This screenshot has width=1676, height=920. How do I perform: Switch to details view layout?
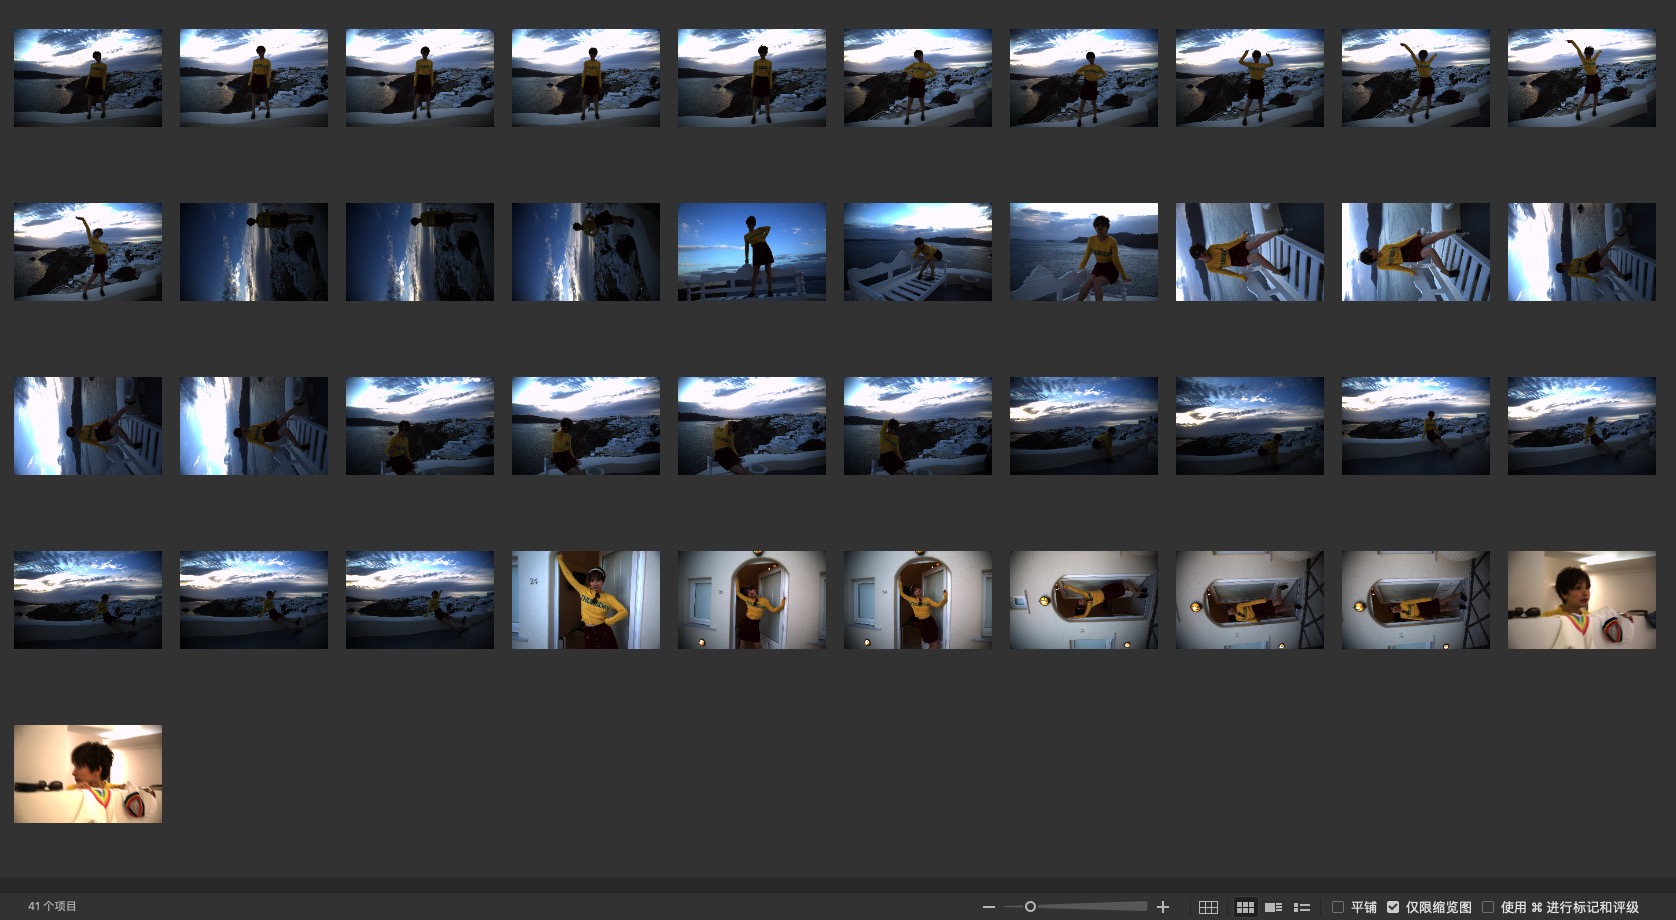coord(1273,907)
